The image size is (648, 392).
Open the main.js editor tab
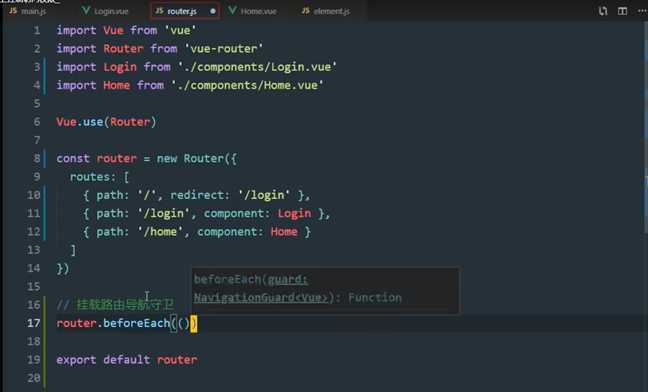(x=28, y=11)
